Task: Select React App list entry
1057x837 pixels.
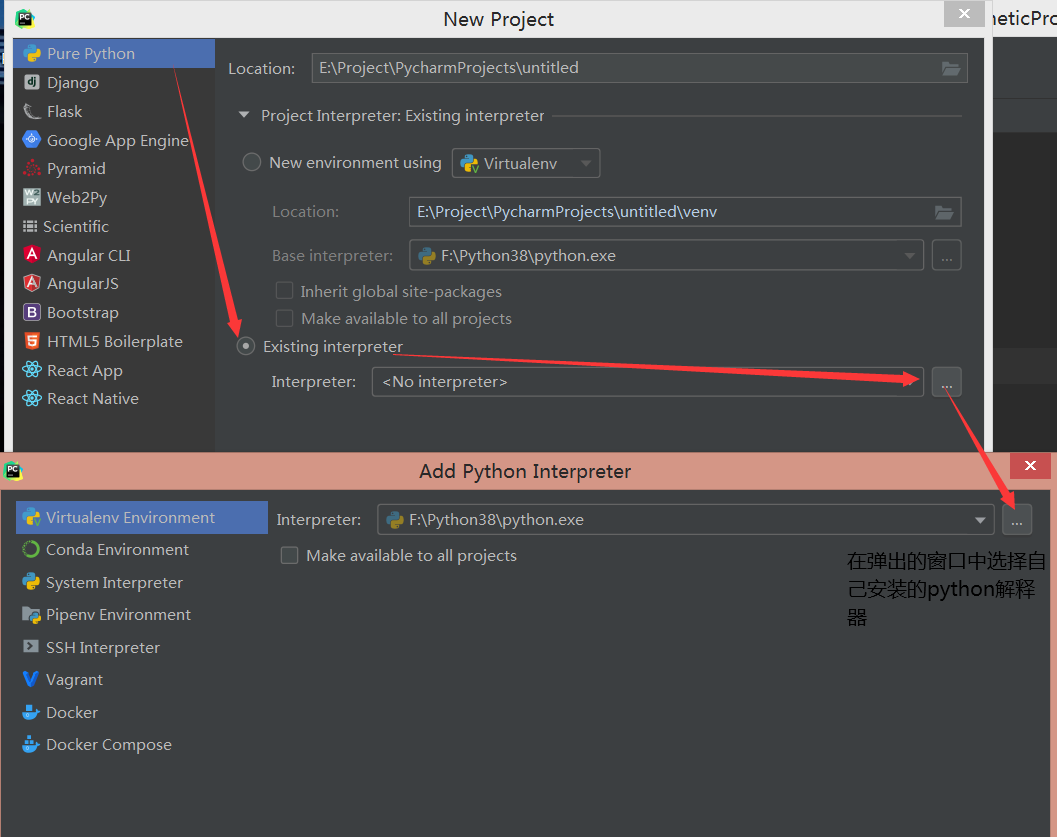Action: [114, 370]
